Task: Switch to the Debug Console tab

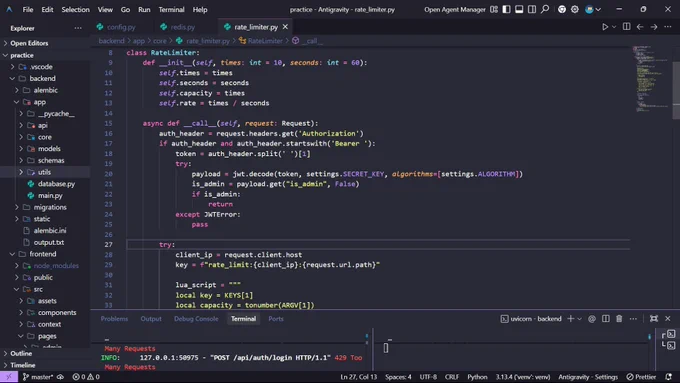Action: click(x=196, y=319)
